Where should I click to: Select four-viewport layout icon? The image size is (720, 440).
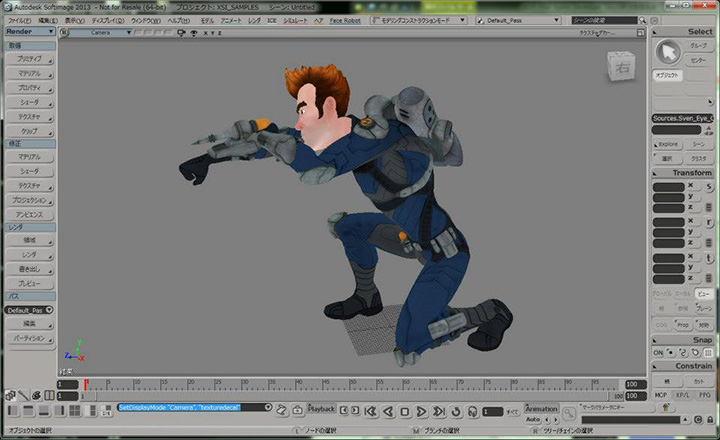coord(74,411)
